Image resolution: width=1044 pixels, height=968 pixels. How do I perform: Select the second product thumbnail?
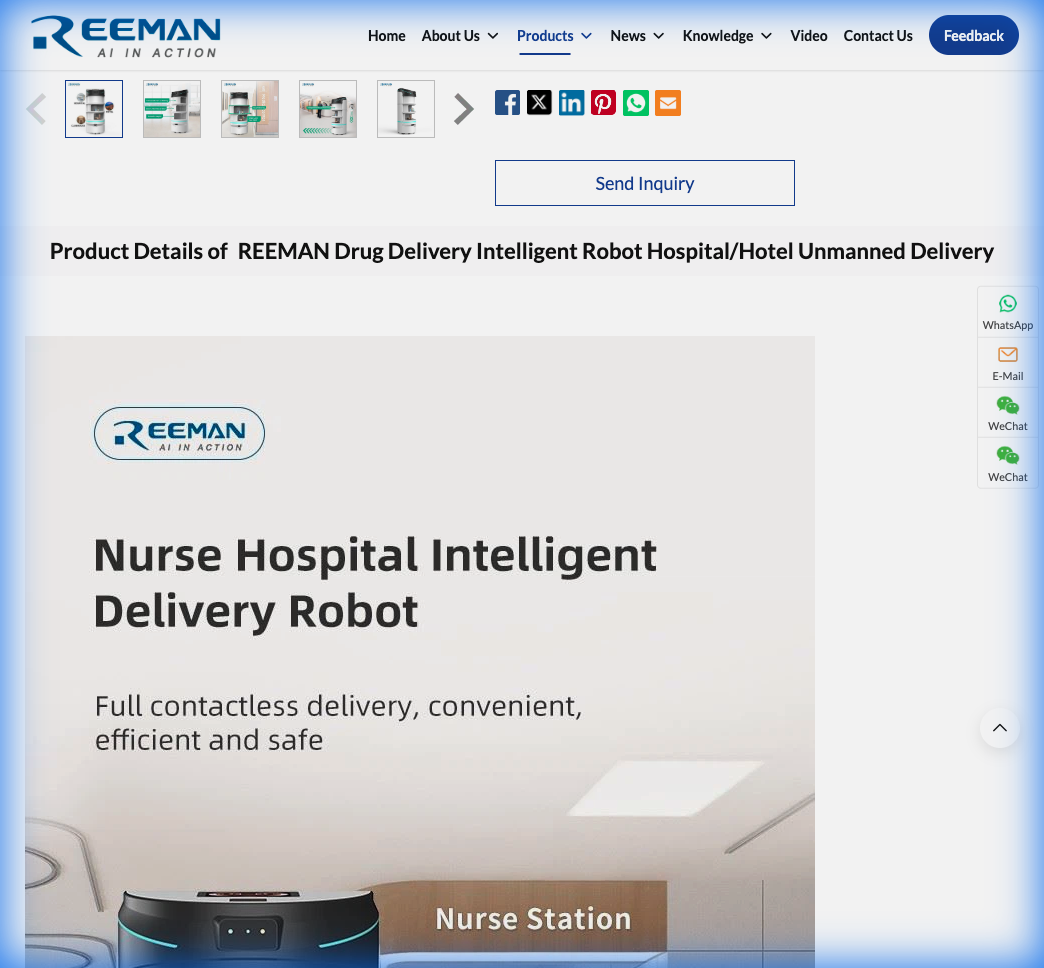coord(171,108)
